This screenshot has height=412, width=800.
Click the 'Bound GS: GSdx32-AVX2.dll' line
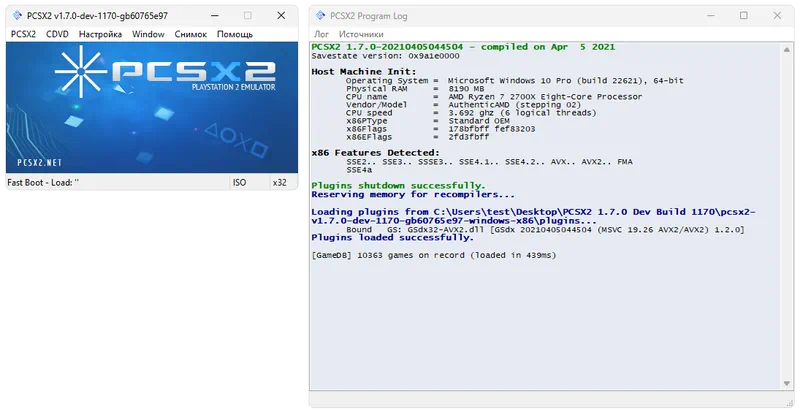point(545,229)
